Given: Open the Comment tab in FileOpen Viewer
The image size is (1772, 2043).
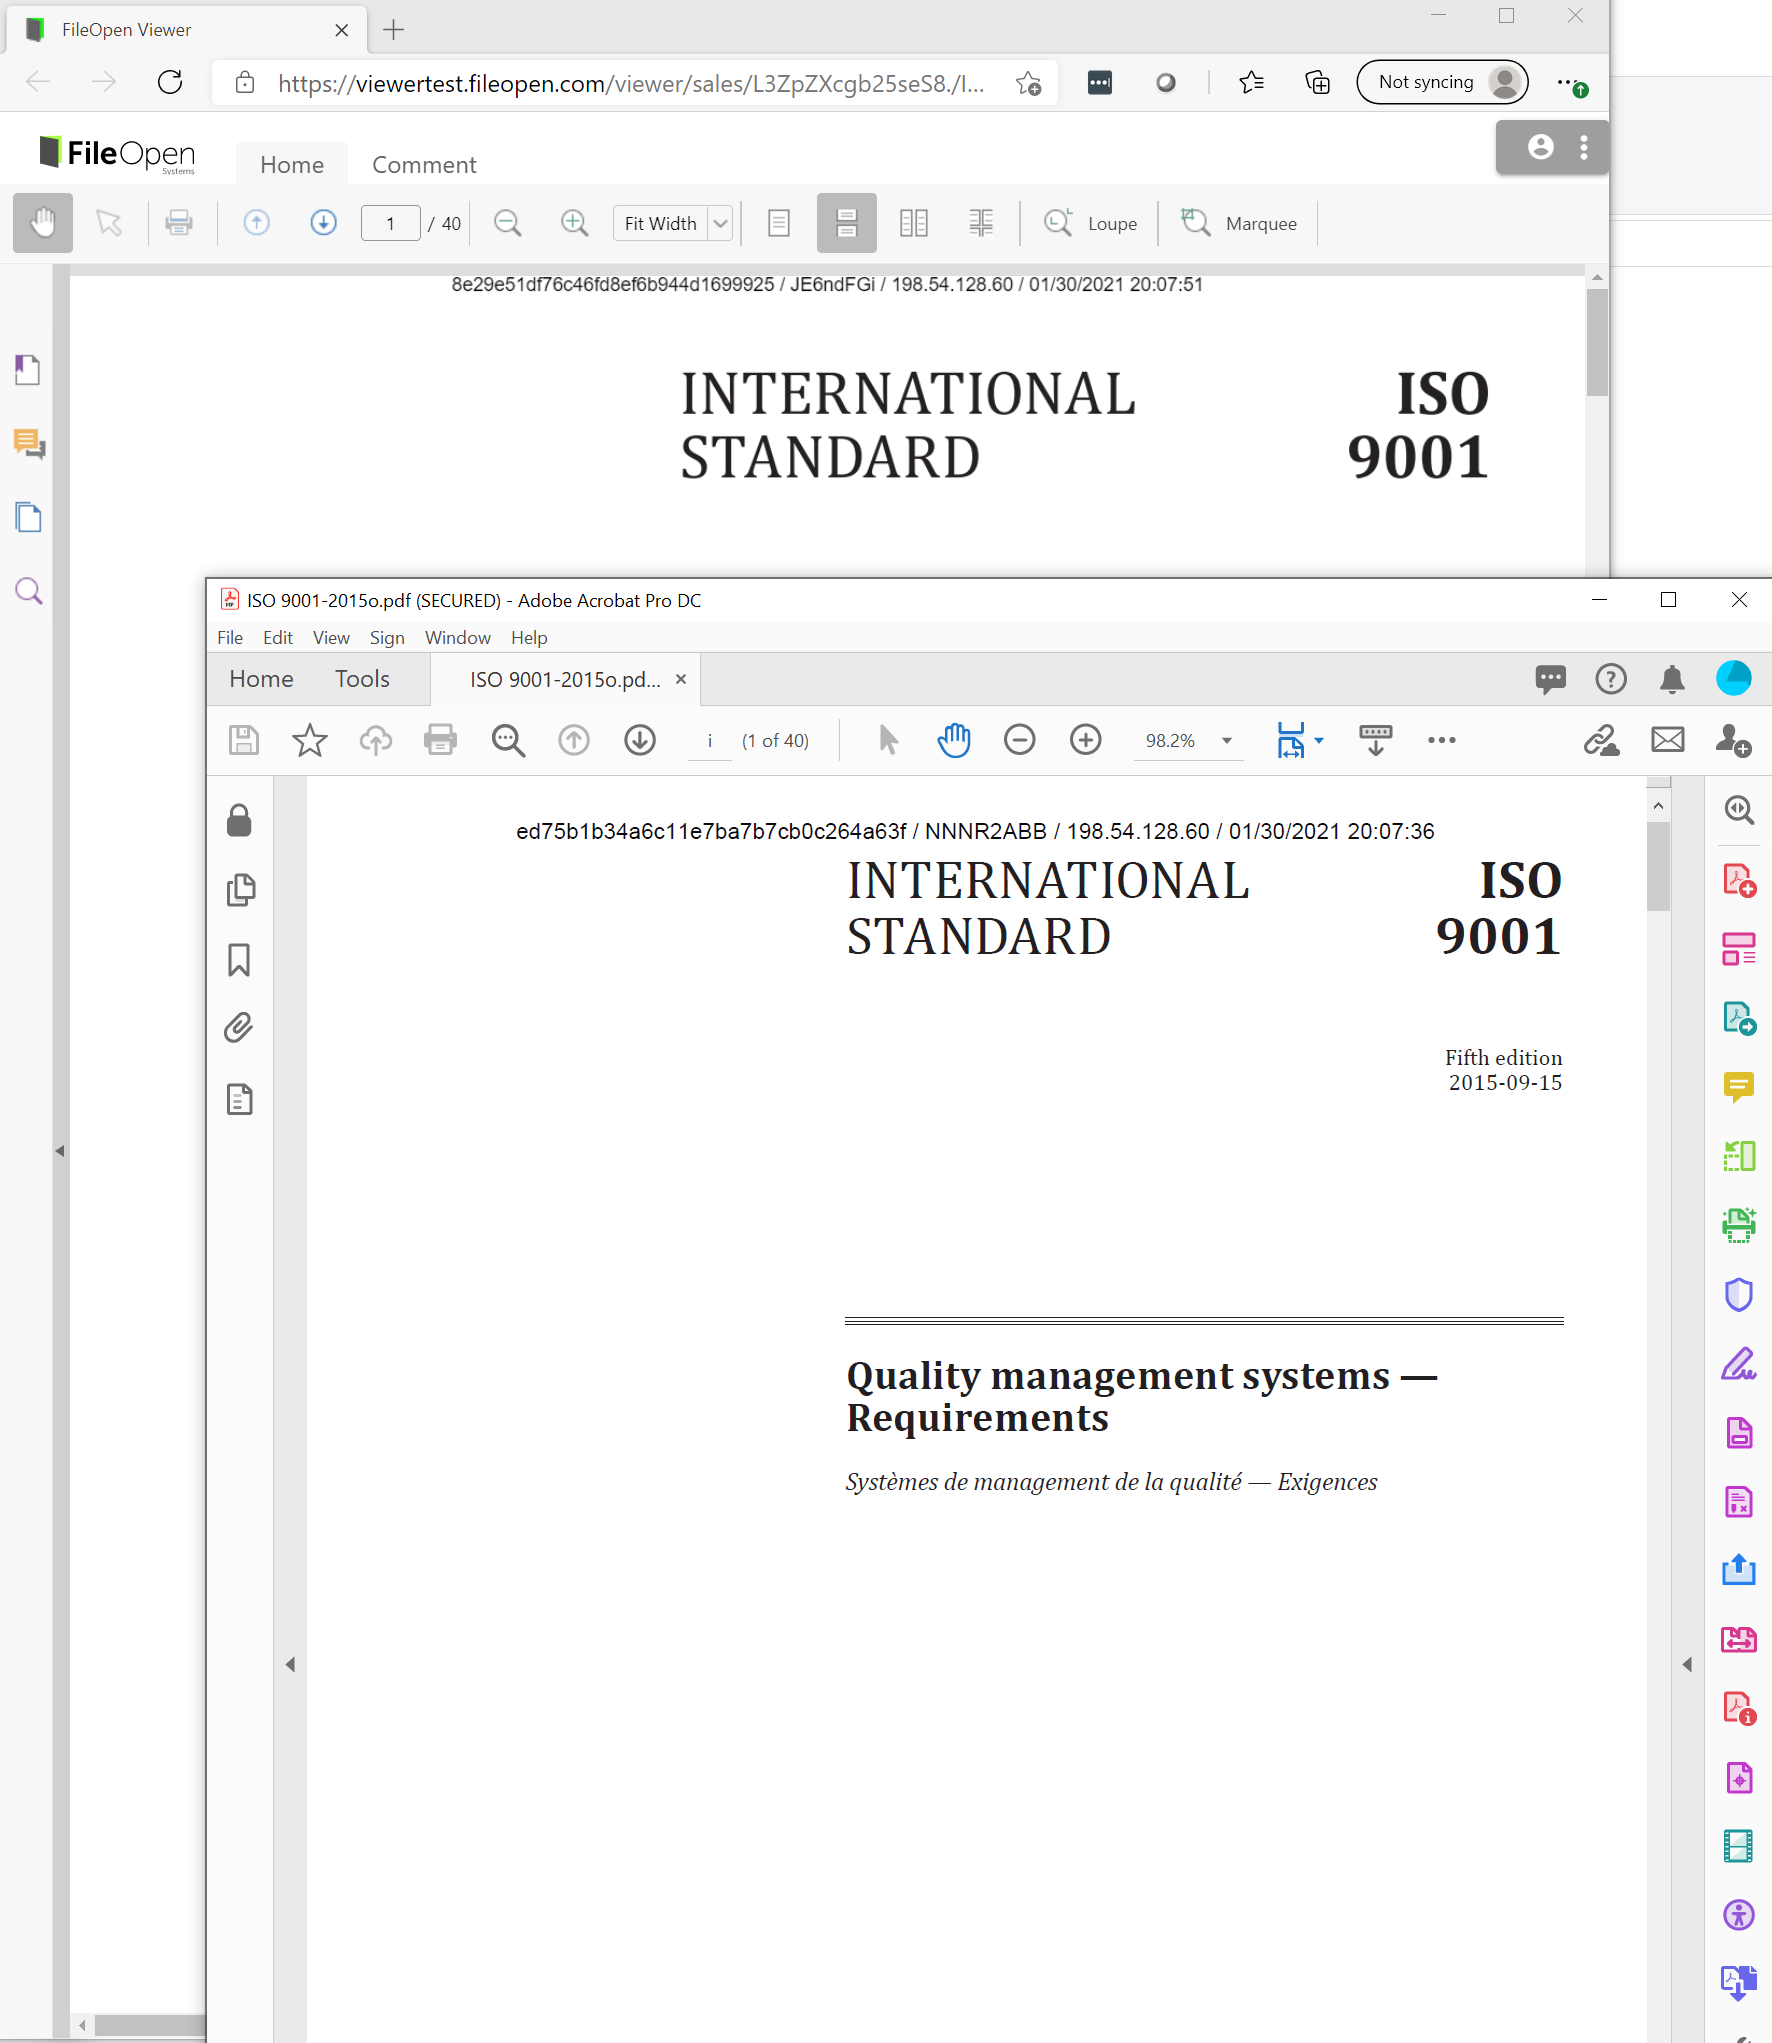Looking at the screenshot, I should click(x=424, y=165).
